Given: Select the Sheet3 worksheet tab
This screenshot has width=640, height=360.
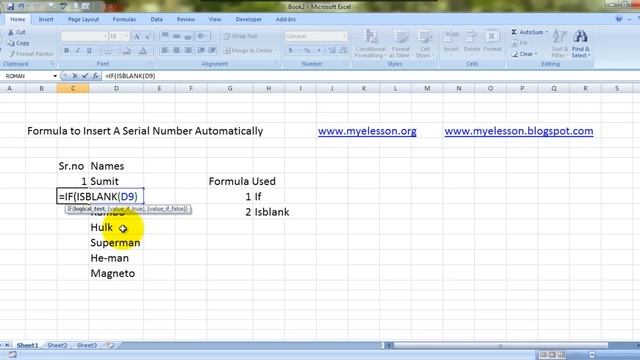Looking at the screenshot, I should tap(87, 345).
